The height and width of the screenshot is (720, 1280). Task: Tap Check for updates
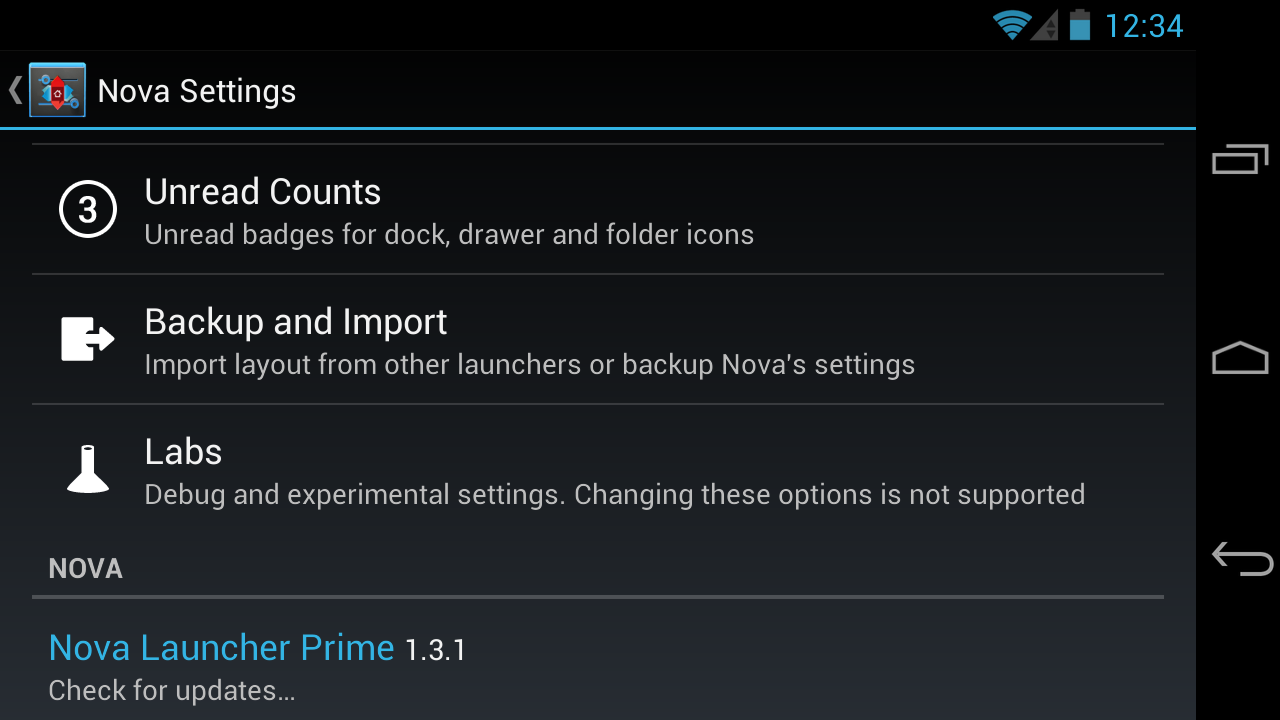pyautogui.click(x=171, y=691)
